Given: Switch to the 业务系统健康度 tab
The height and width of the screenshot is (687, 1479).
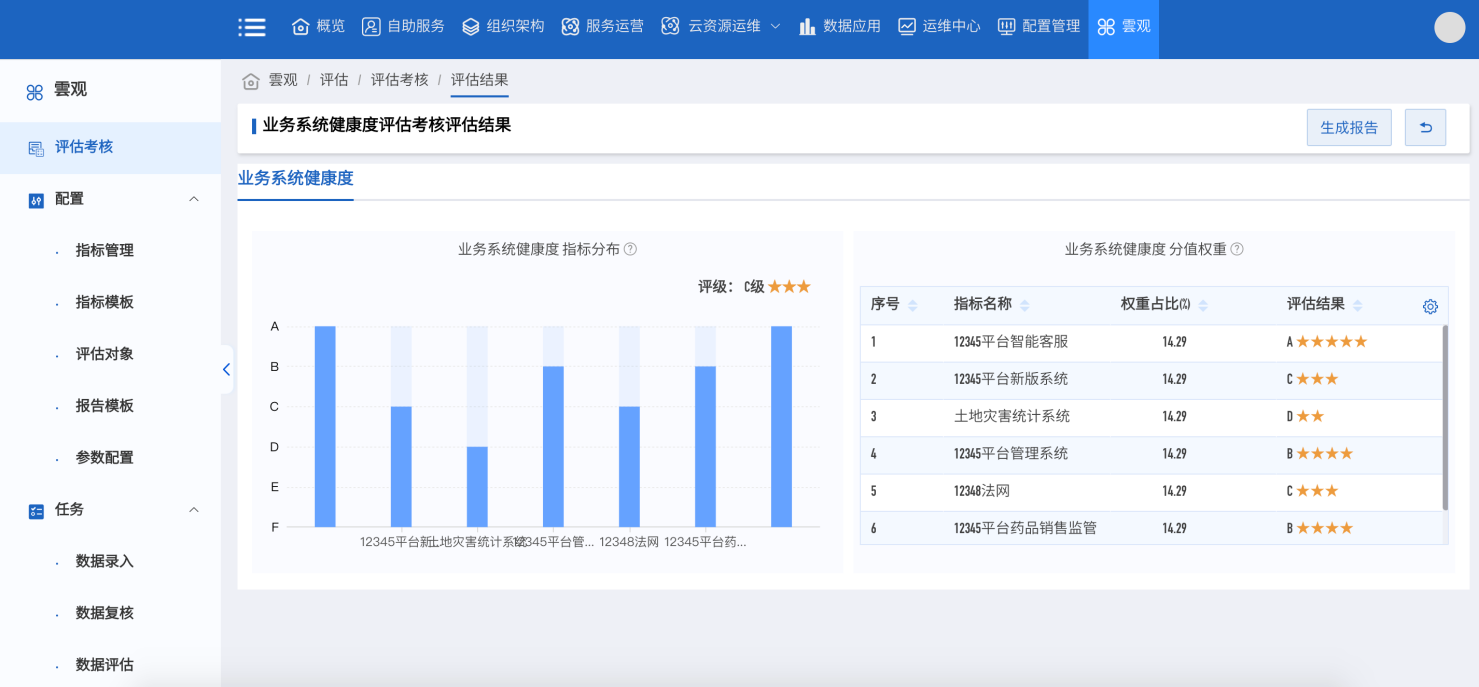Looking at the screenshot, I should 295,179.
